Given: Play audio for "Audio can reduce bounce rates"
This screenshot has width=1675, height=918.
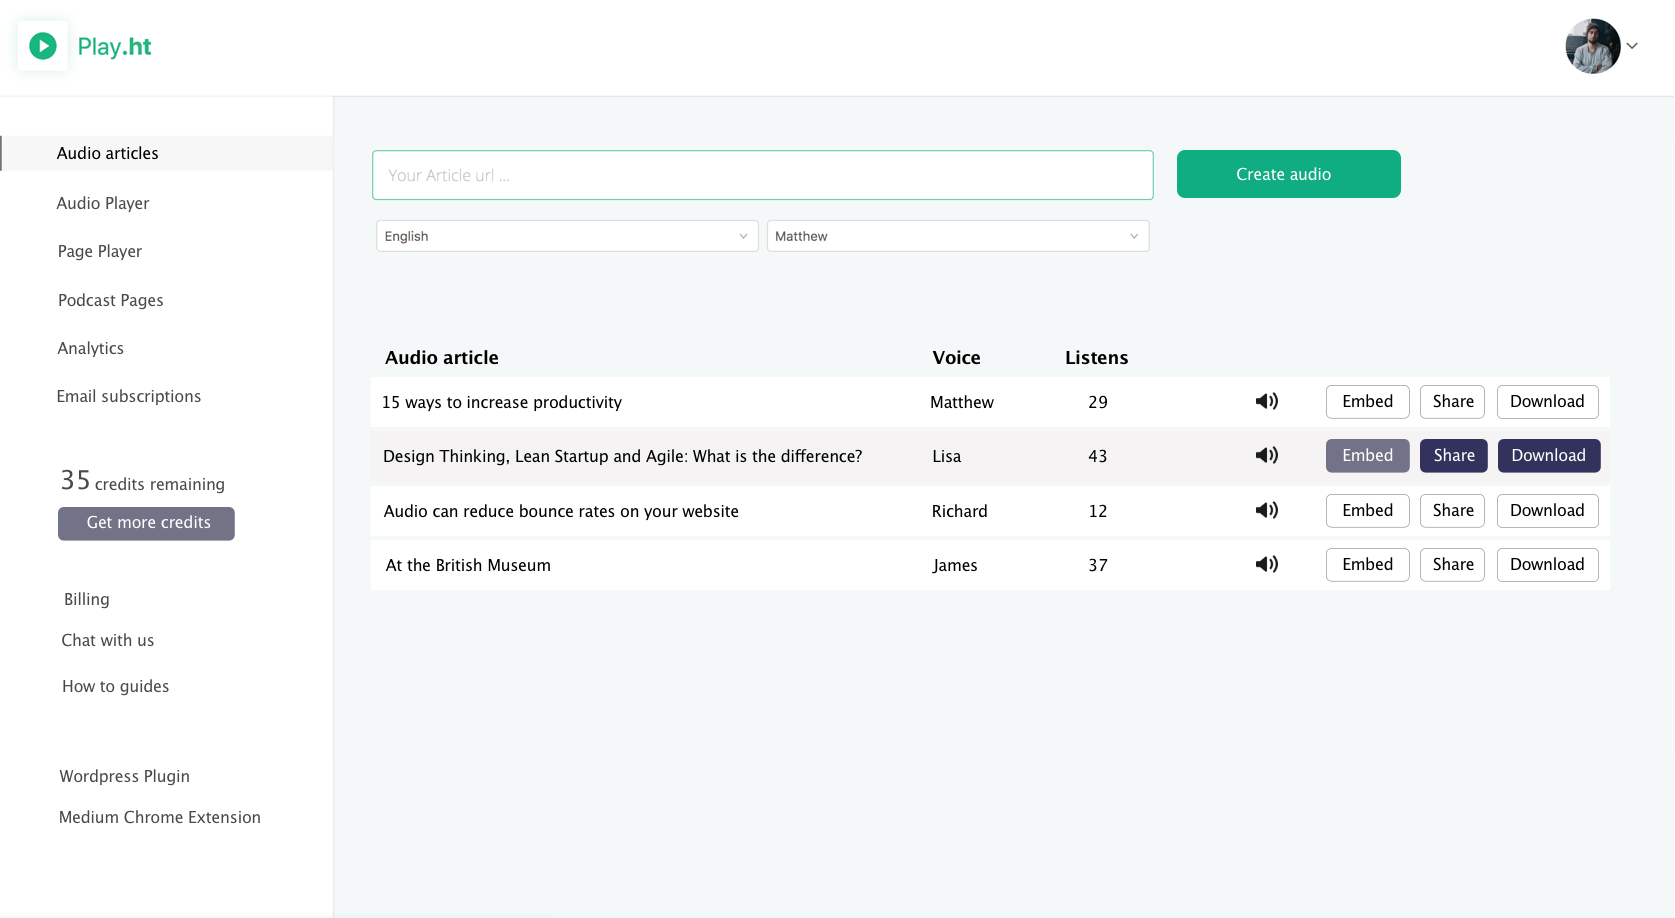Looking at the screenshot, I should (x=1266, y=510).
